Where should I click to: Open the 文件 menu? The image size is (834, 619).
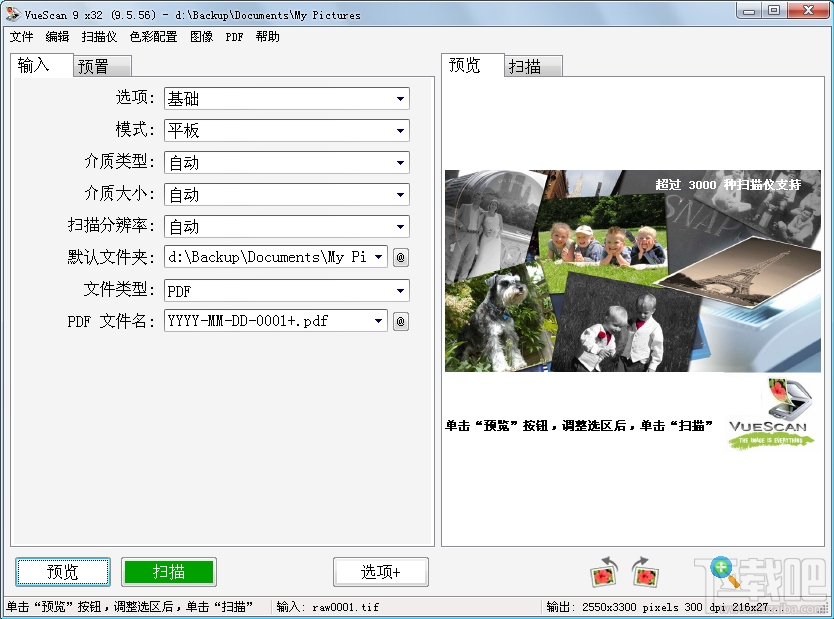[x=22, y=37]
